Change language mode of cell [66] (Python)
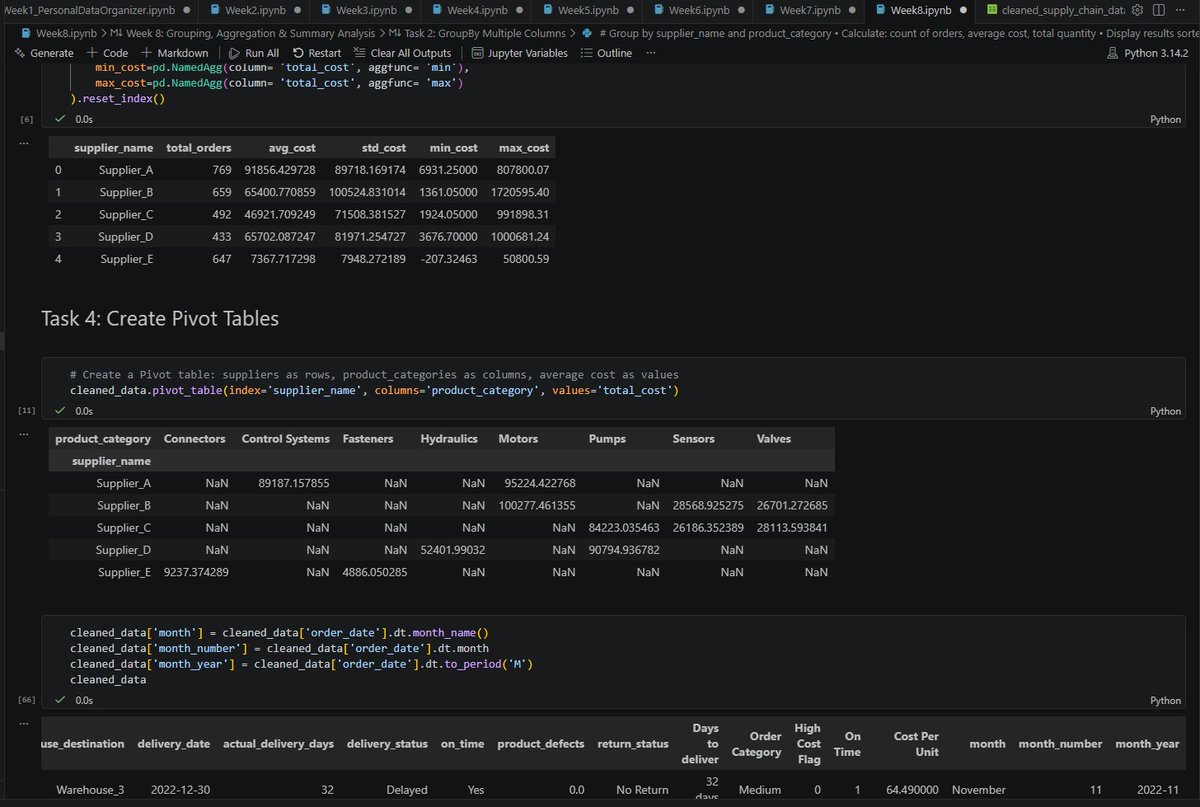 pyautogui.click(x=1166, y=701)
